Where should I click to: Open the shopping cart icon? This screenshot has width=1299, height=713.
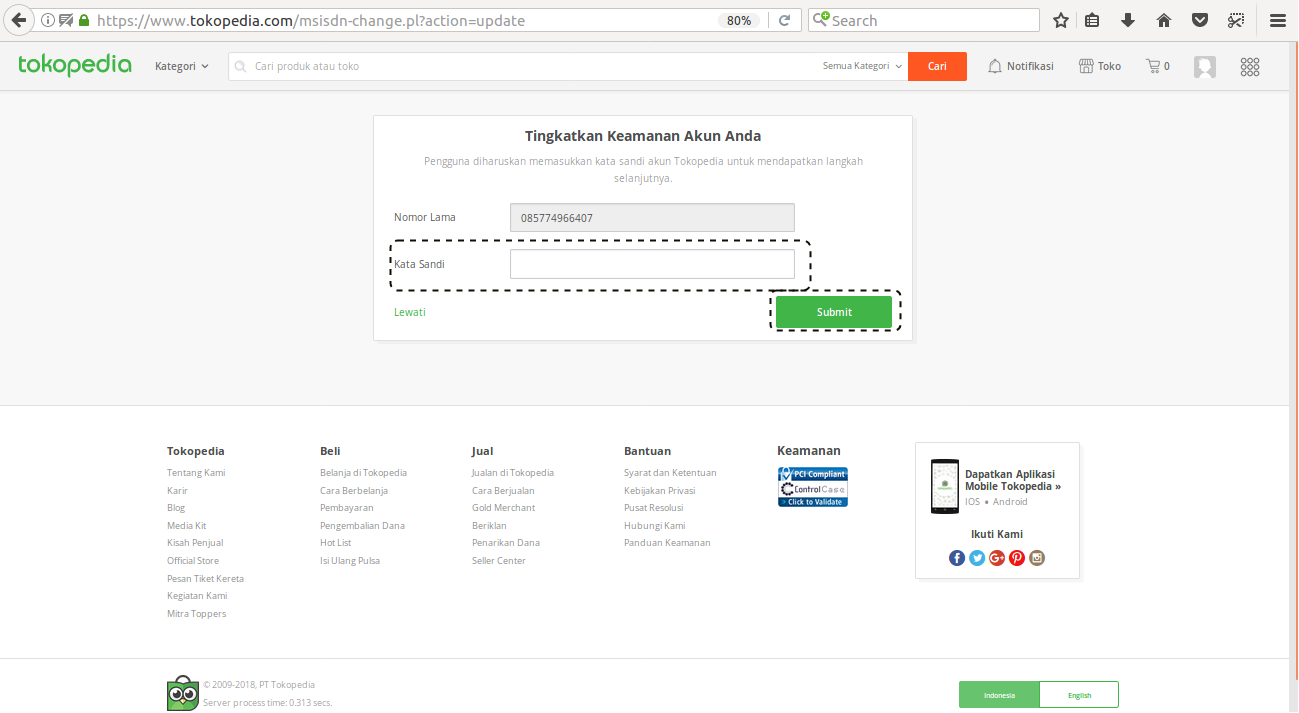click(x=1158, y=66)
